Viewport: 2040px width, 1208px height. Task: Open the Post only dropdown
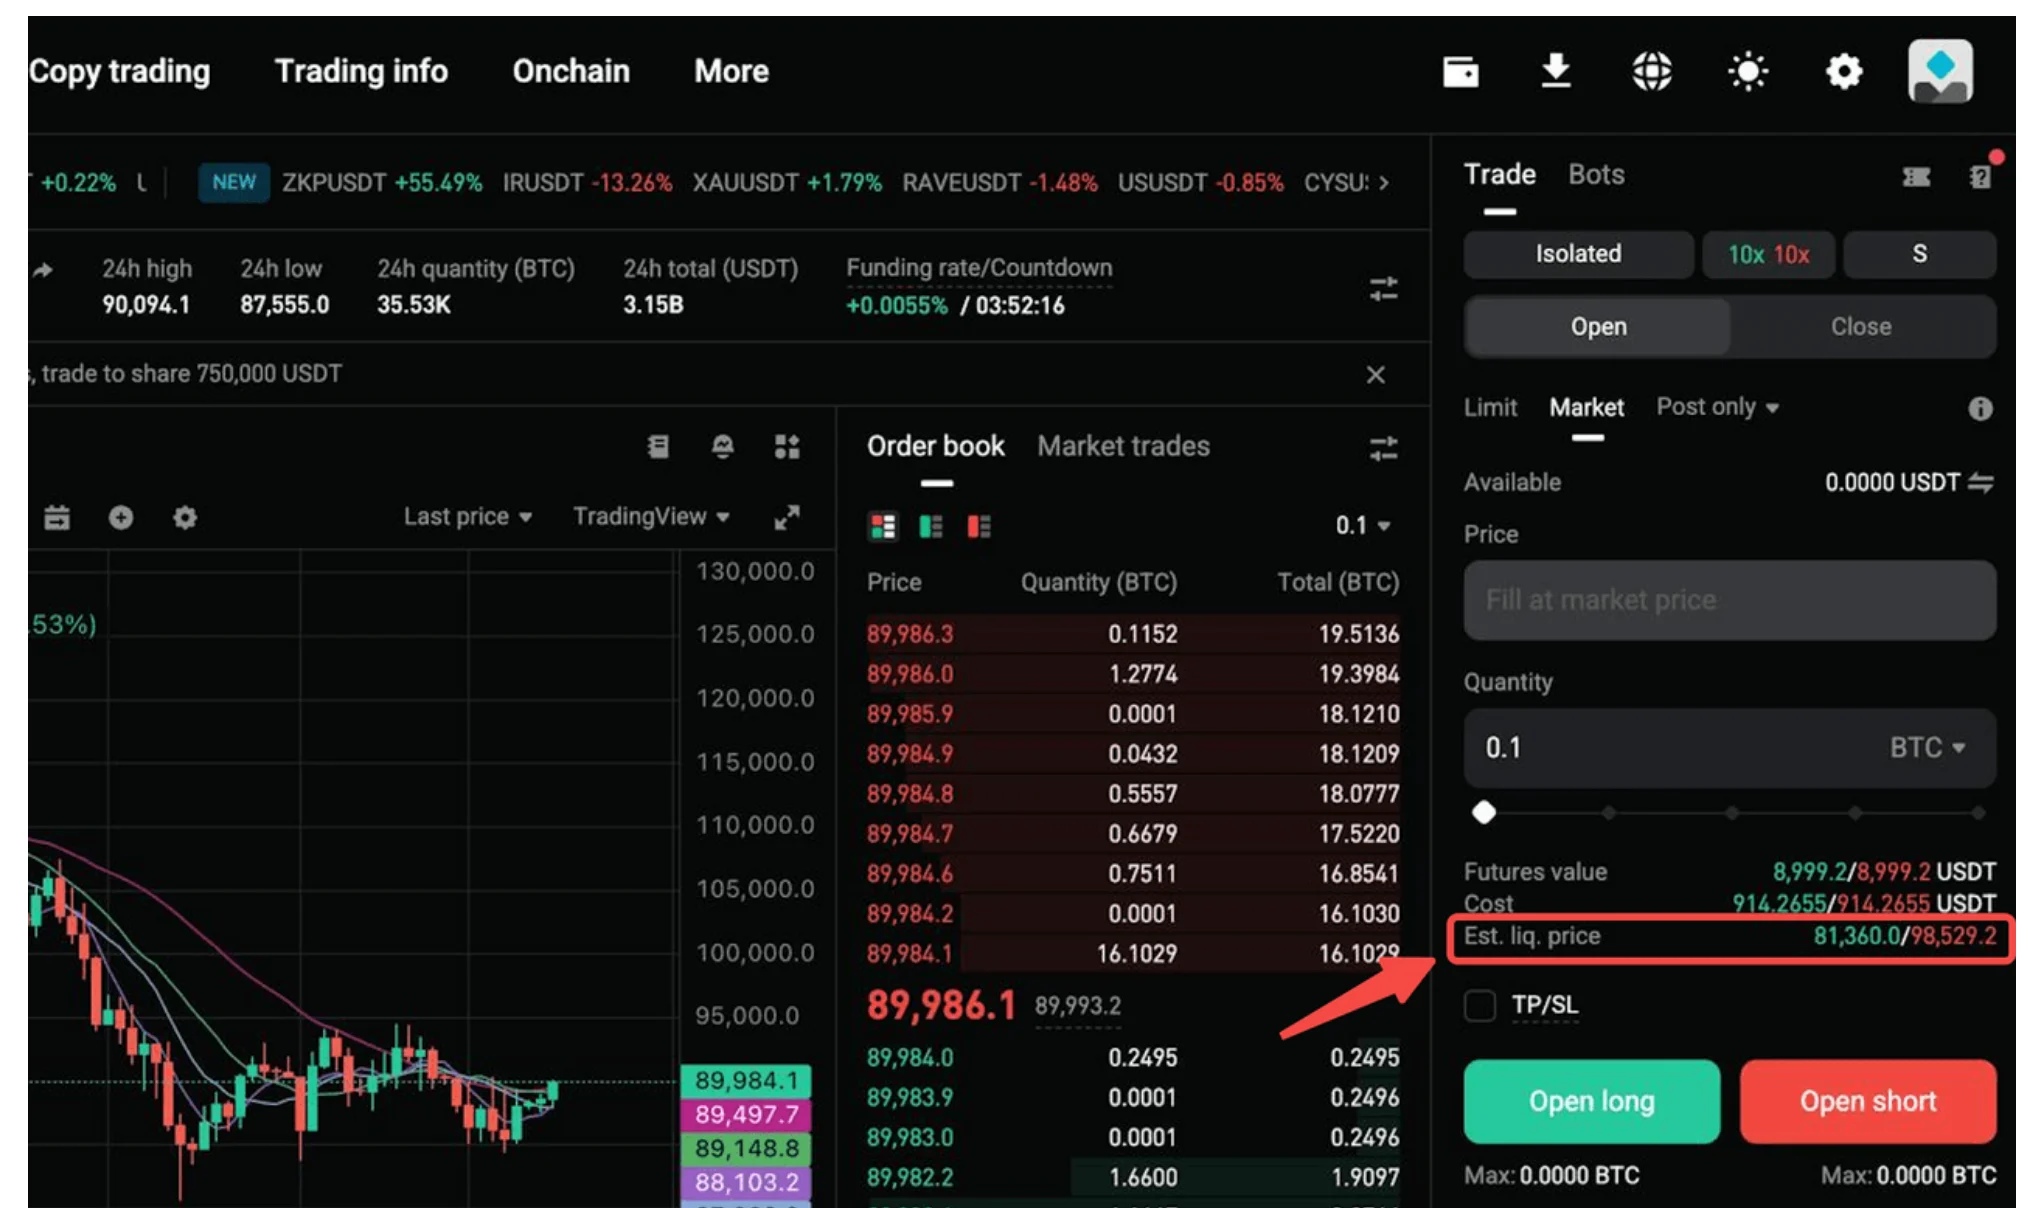[x=1717, y=407]
